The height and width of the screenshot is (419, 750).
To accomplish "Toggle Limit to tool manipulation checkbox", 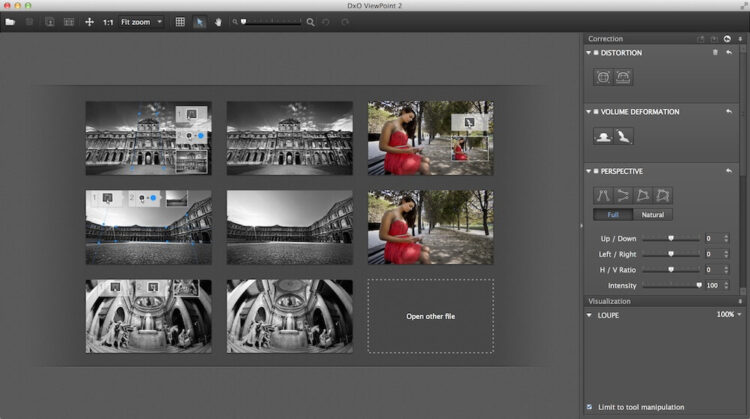I will [589, 406].
